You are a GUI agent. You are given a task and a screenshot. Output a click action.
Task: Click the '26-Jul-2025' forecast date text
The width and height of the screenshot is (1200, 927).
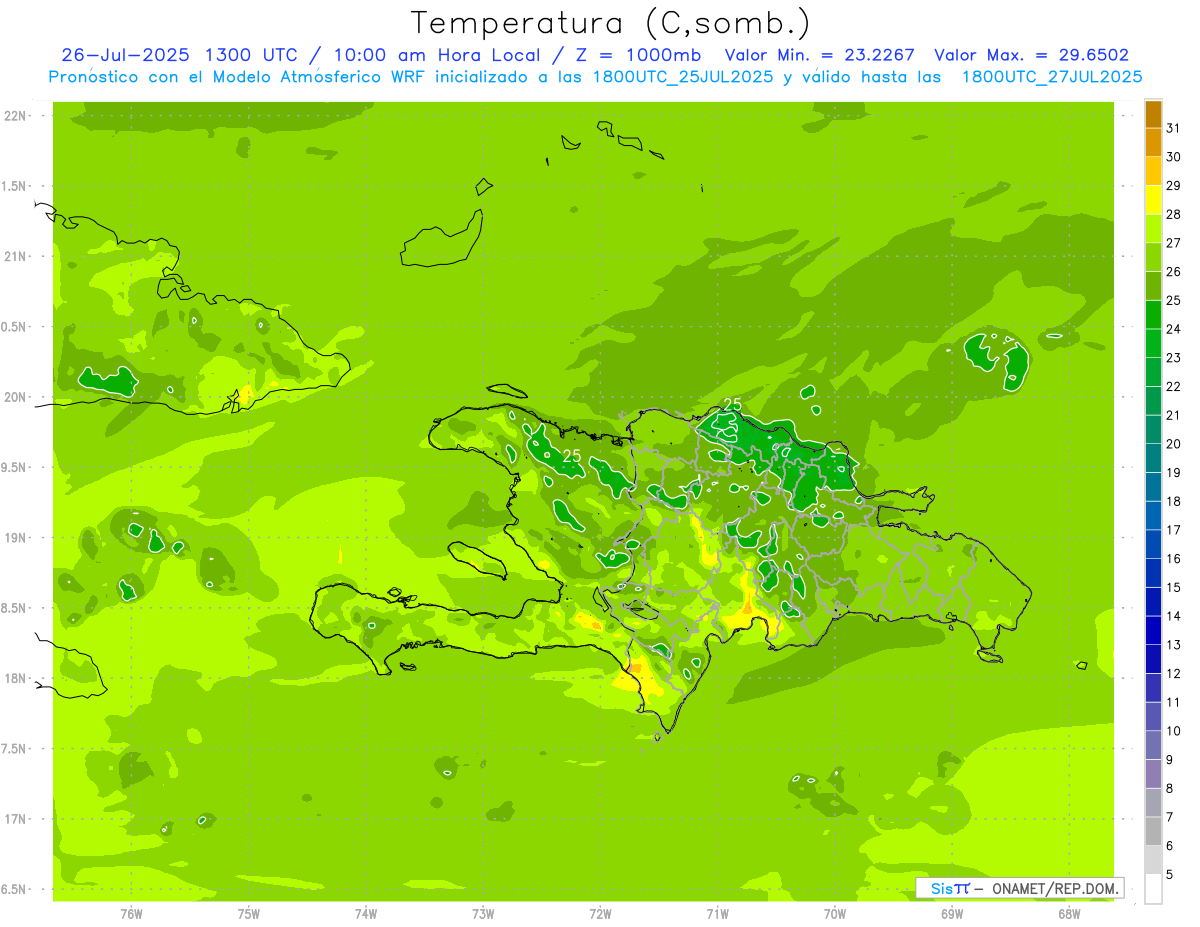point(128,55)
